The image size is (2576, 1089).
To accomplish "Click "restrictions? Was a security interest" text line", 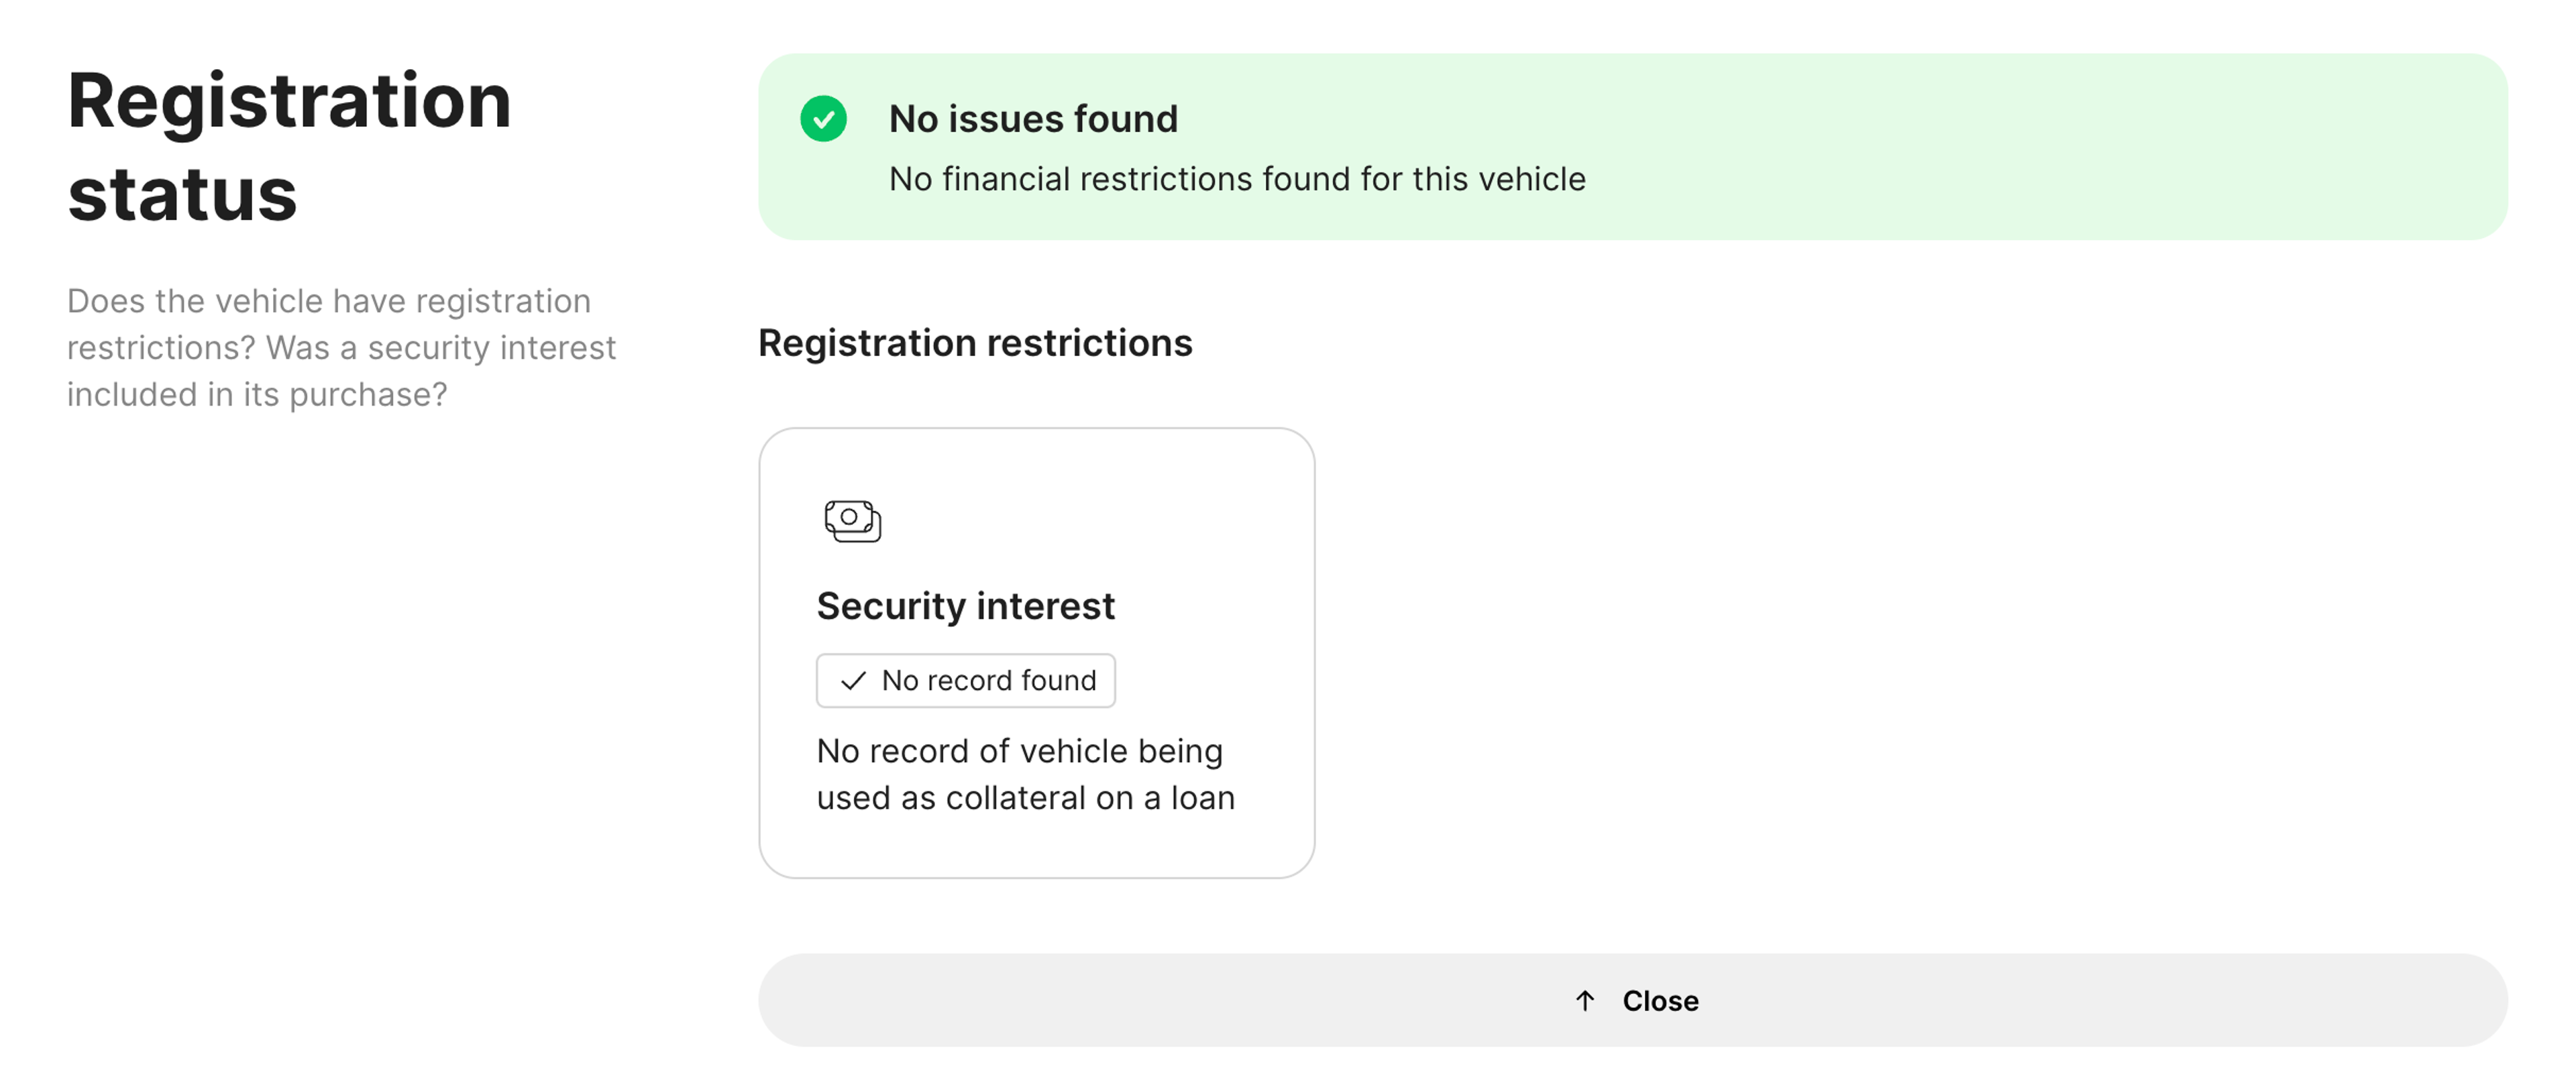I will [x=341, y=348].
